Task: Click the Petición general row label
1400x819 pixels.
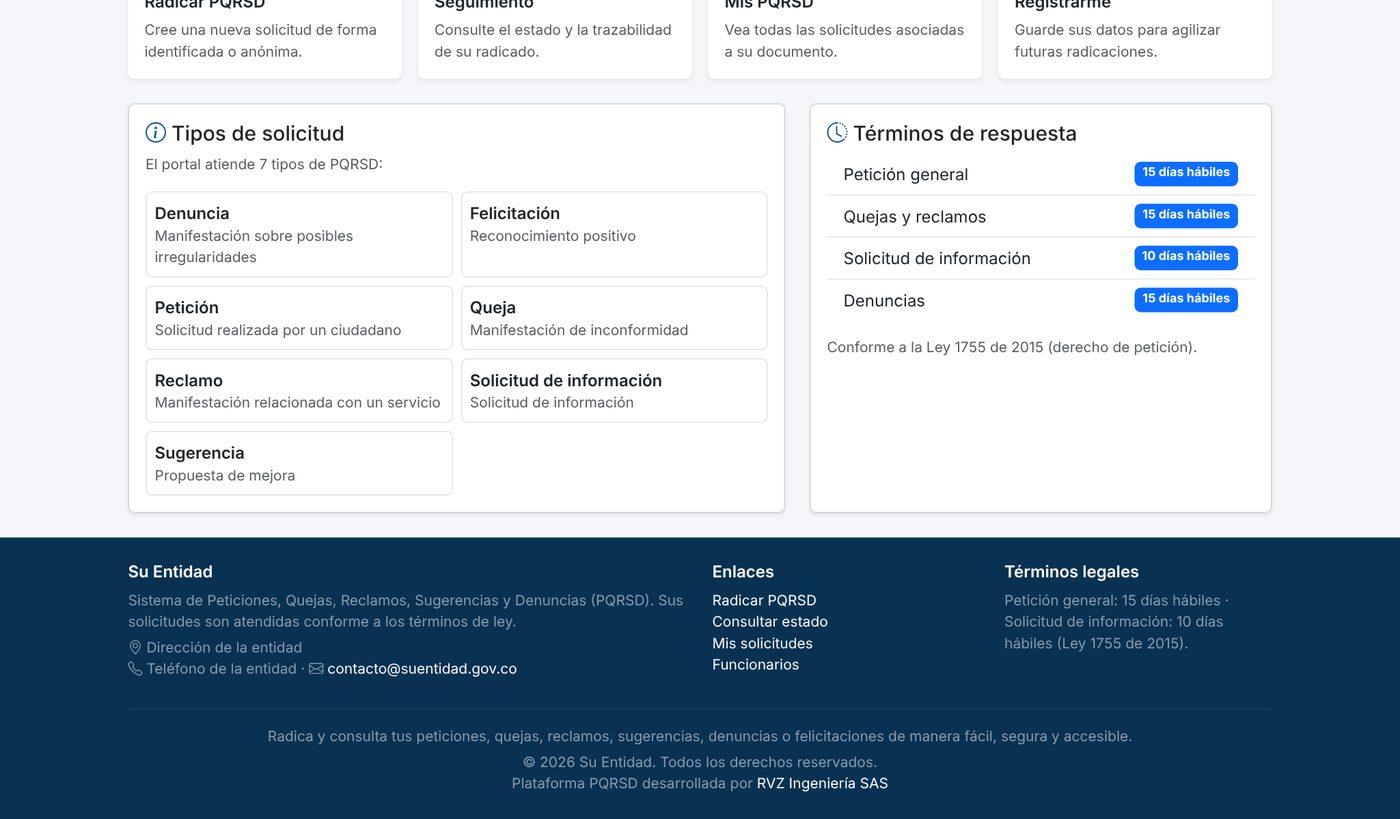Action: (x=906, y=175)
